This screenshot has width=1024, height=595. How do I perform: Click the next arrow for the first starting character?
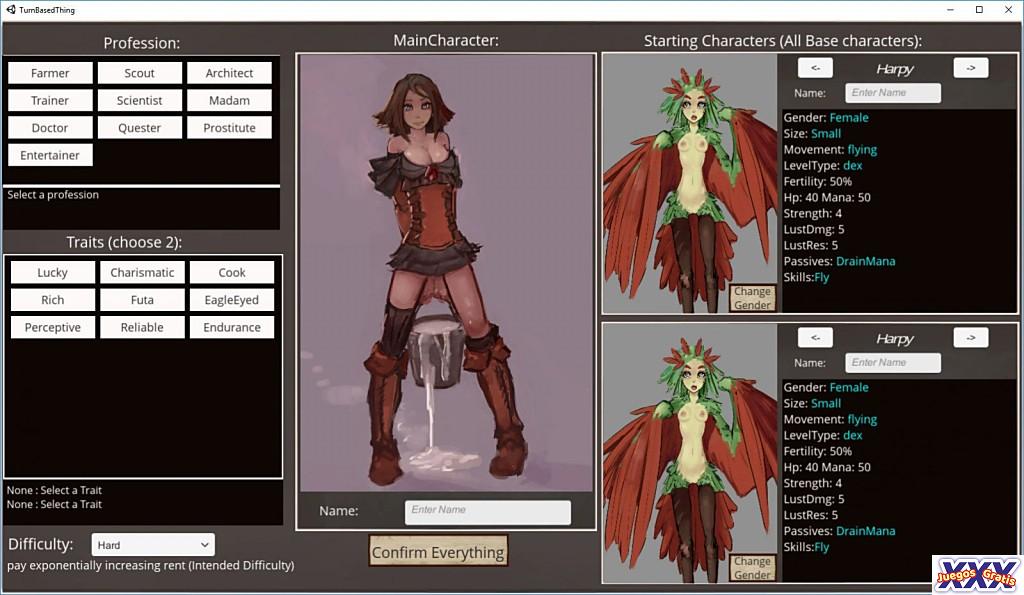pos(970,68)
